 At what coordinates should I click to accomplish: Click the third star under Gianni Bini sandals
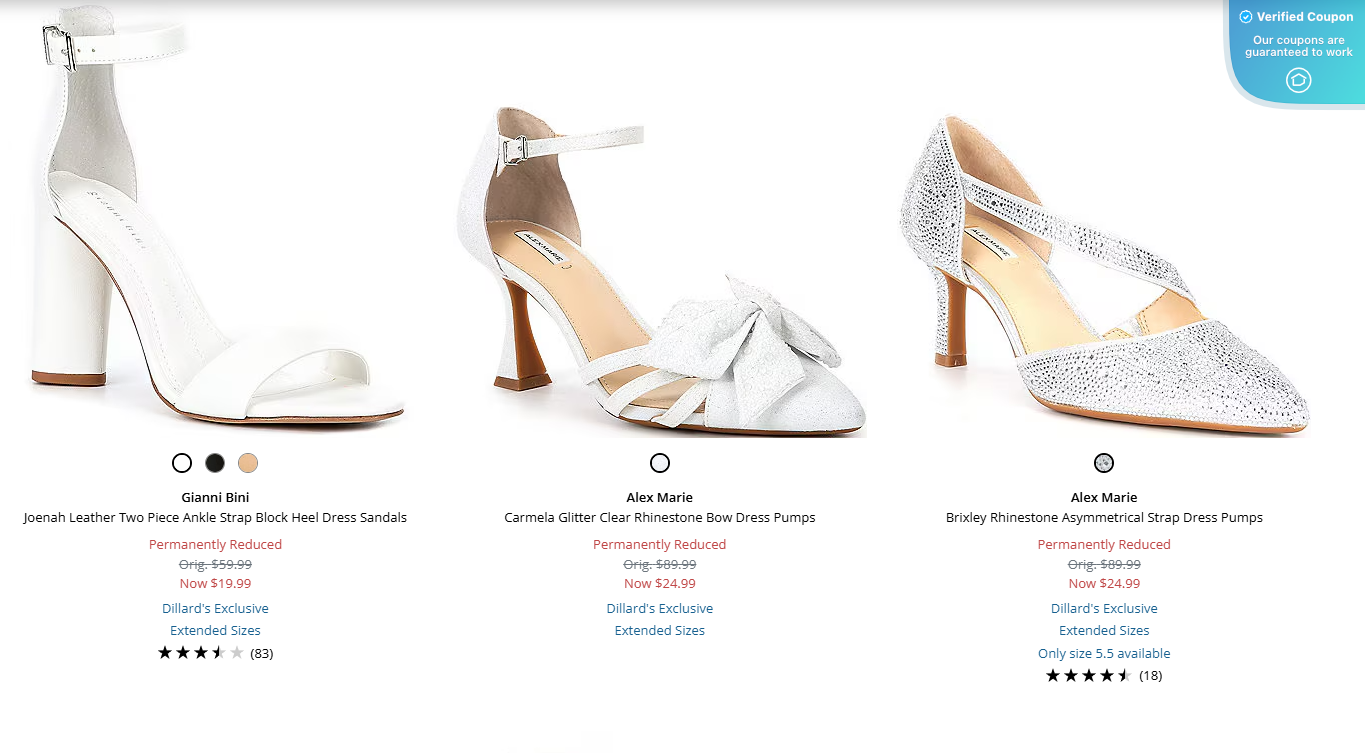coord(200,652)
